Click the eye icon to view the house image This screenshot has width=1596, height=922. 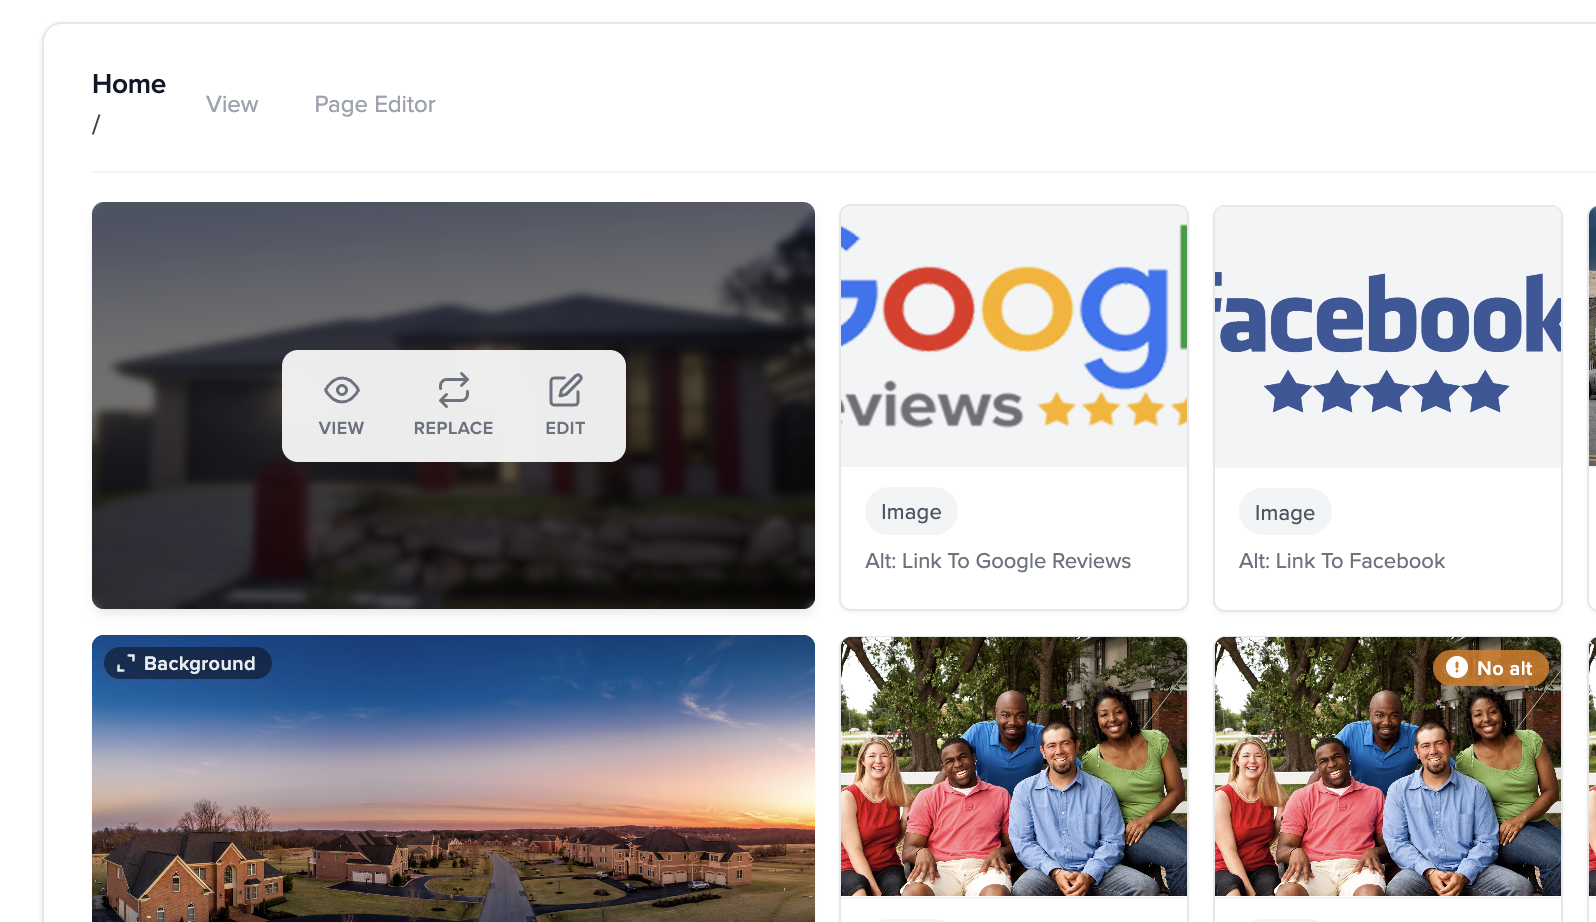[341, 390]
